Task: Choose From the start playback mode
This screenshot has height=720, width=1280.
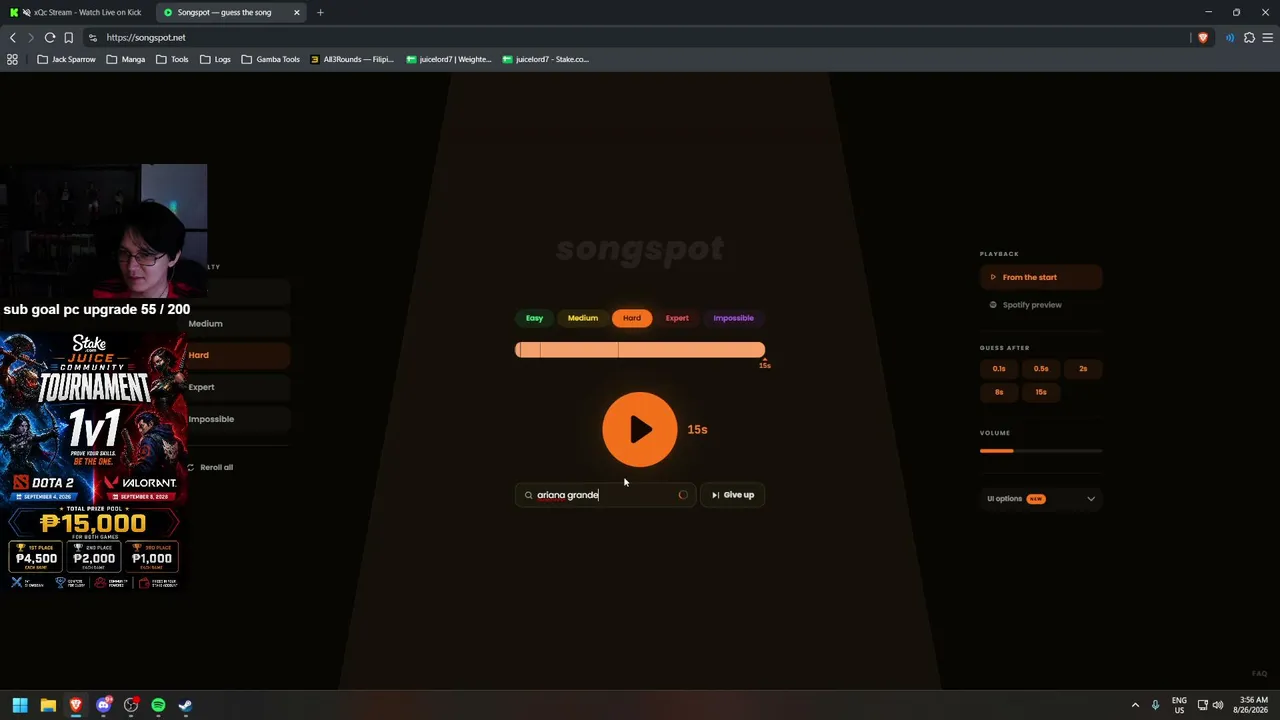Action: coord(1040,277)
